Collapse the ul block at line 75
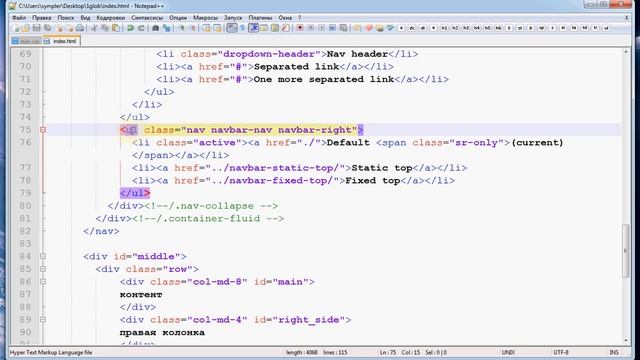Image resolution: width=640 pixels, height=360 pixels. click(43, 130)
